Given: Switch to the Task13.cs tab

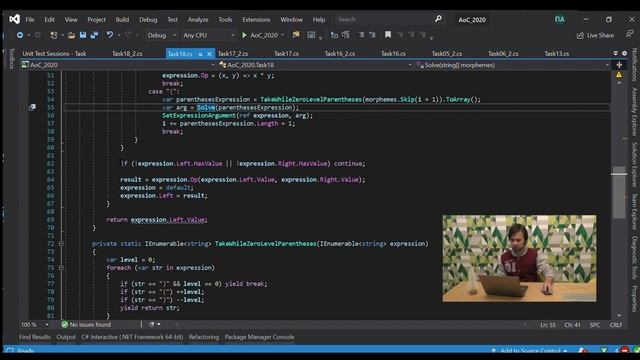Looking at the screenshot, I should (557, 53).
